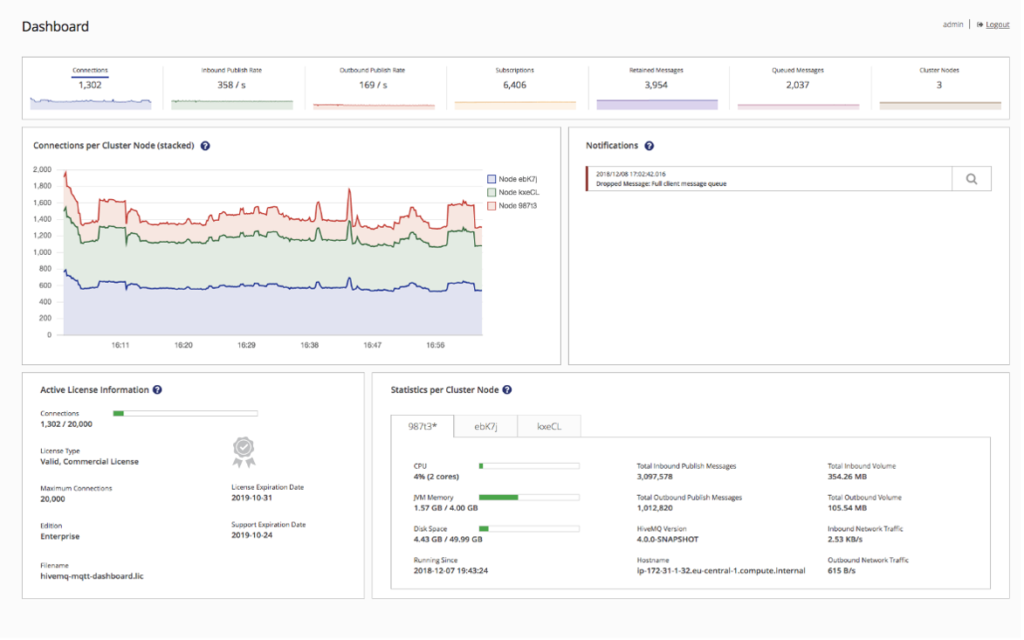Select the Queued Messages metric
The height and width of the screenshot is (640, 1024).
tap(798, 86)
